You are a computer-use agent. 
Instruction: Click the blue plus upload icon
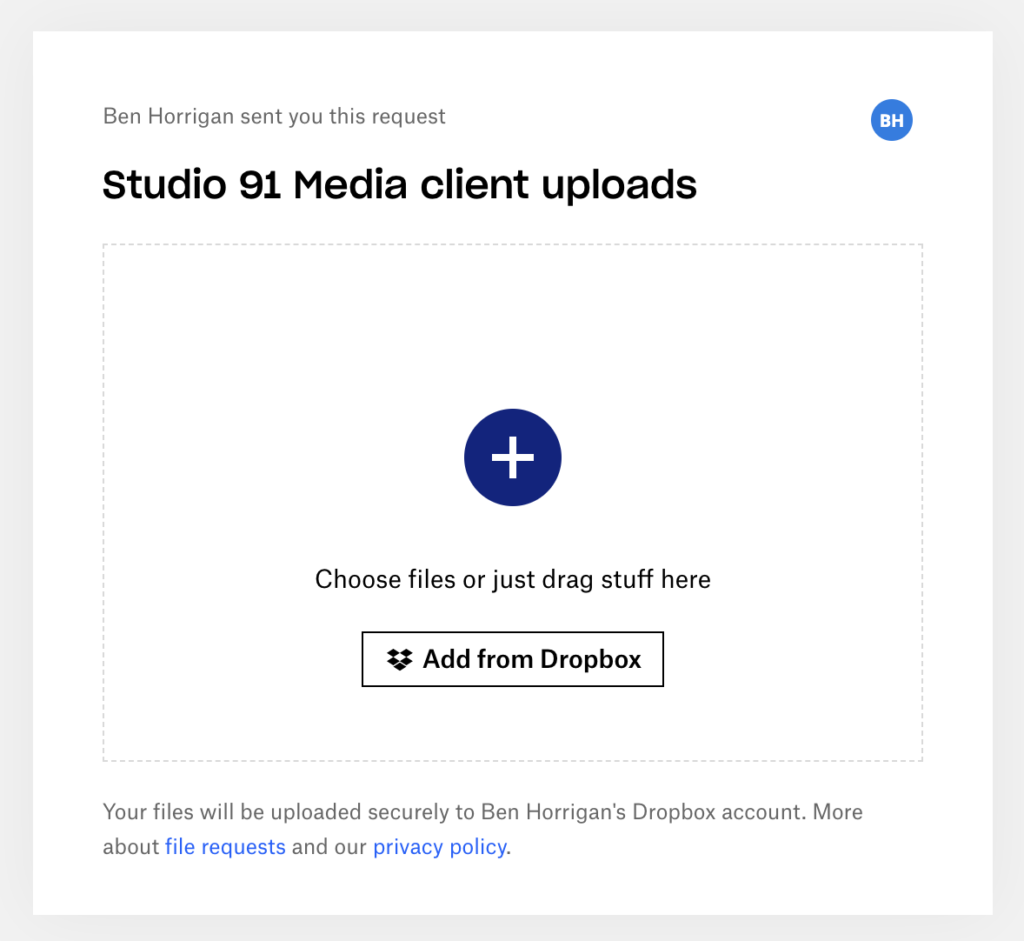tap(513, 457)
